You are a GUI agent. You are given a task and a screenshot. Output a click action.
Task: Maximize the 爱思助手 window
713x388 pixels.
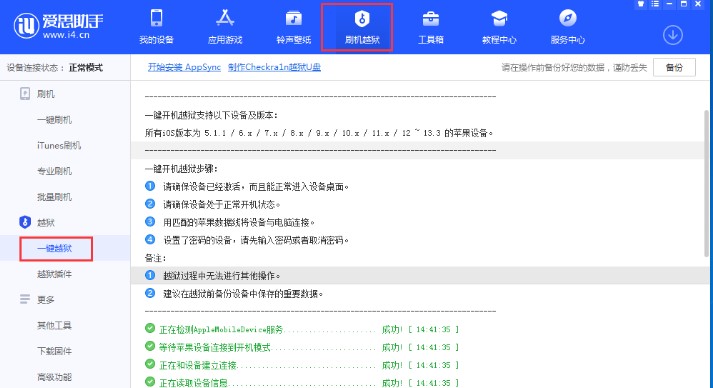pyautogui.click(x=683, y=4)
